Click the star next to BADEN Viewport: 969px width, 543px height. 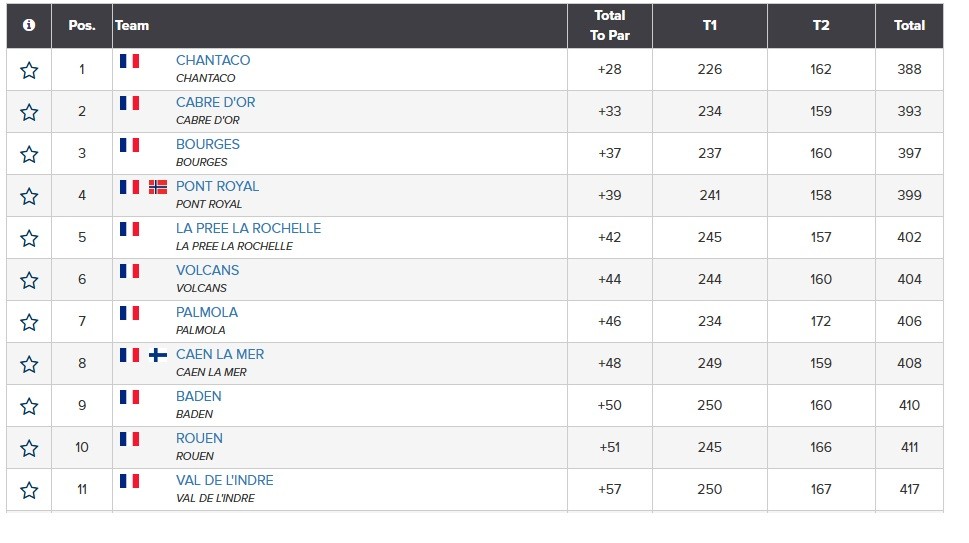tap(29, 406)
